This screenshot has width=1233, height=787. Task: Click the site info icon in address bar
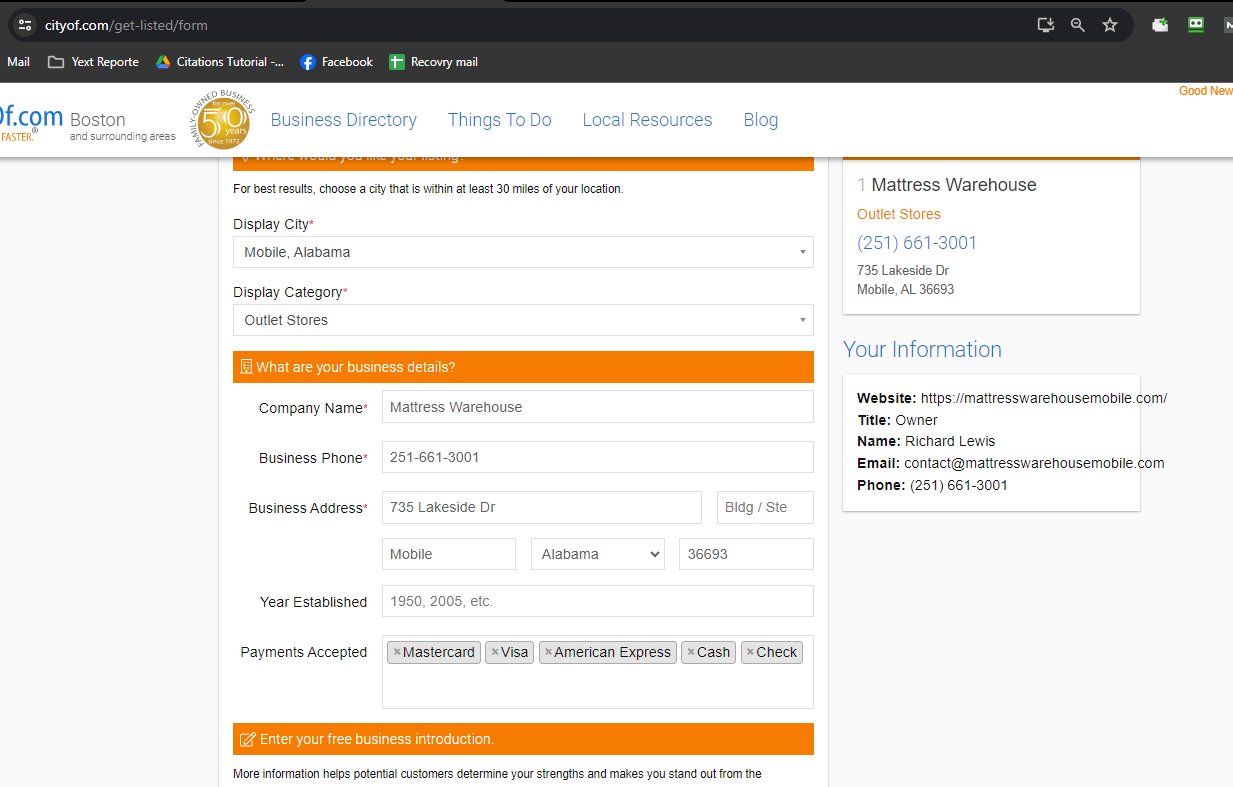click(x=25, y=25)
